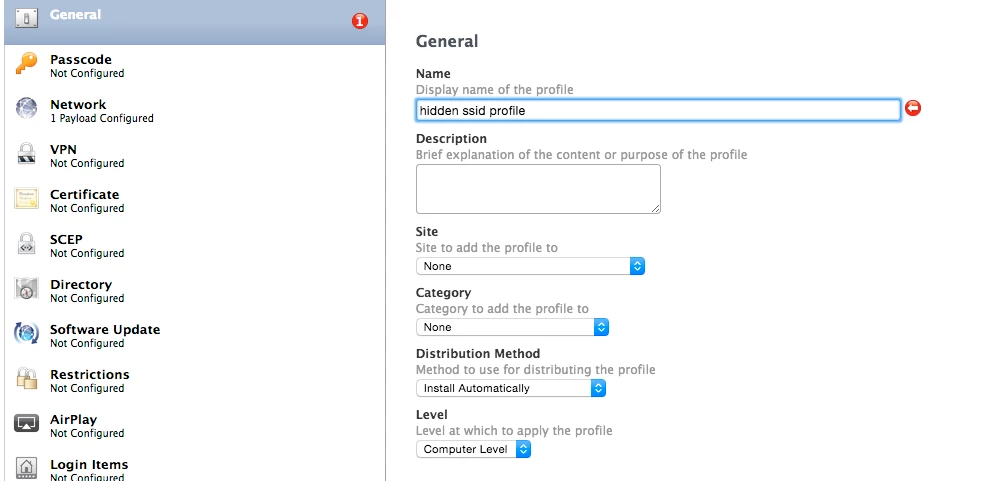Click the red arrow icon beside Name field
The image size is (1005, 481).
[912, 109]
